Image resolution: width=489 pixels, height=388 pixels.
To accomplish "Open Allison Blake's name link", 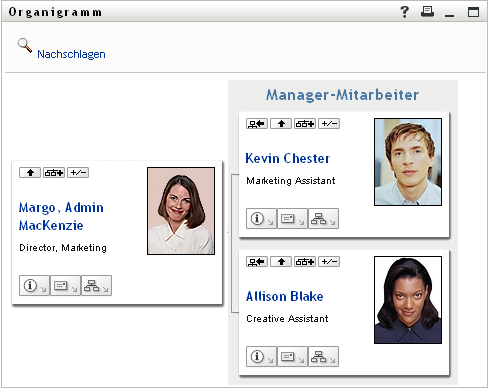I will click(285, 296).
